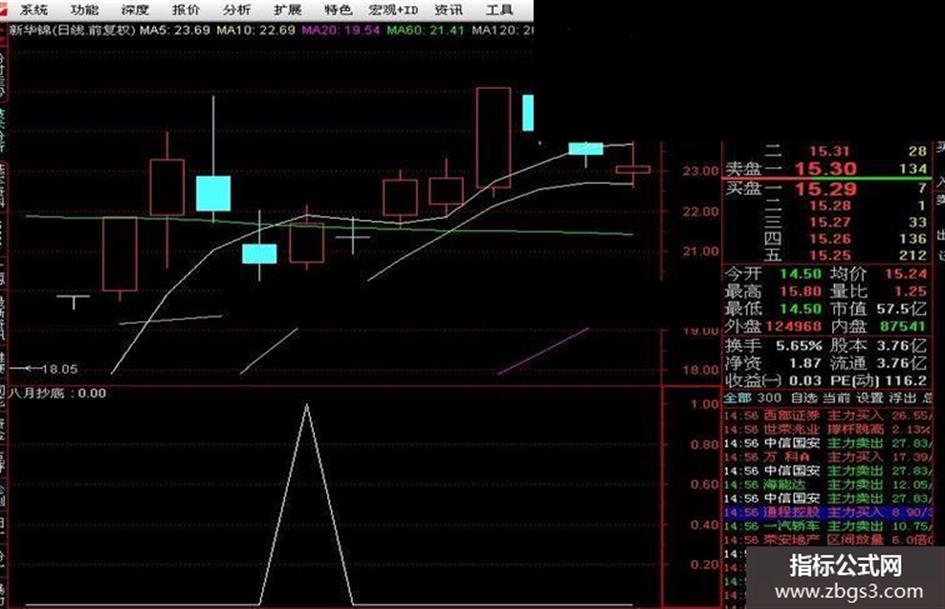Screen dimensions: 945x609
Task: Click the 换手 value 5.65%
Action: pyautogui.click(x=799, y=346)
